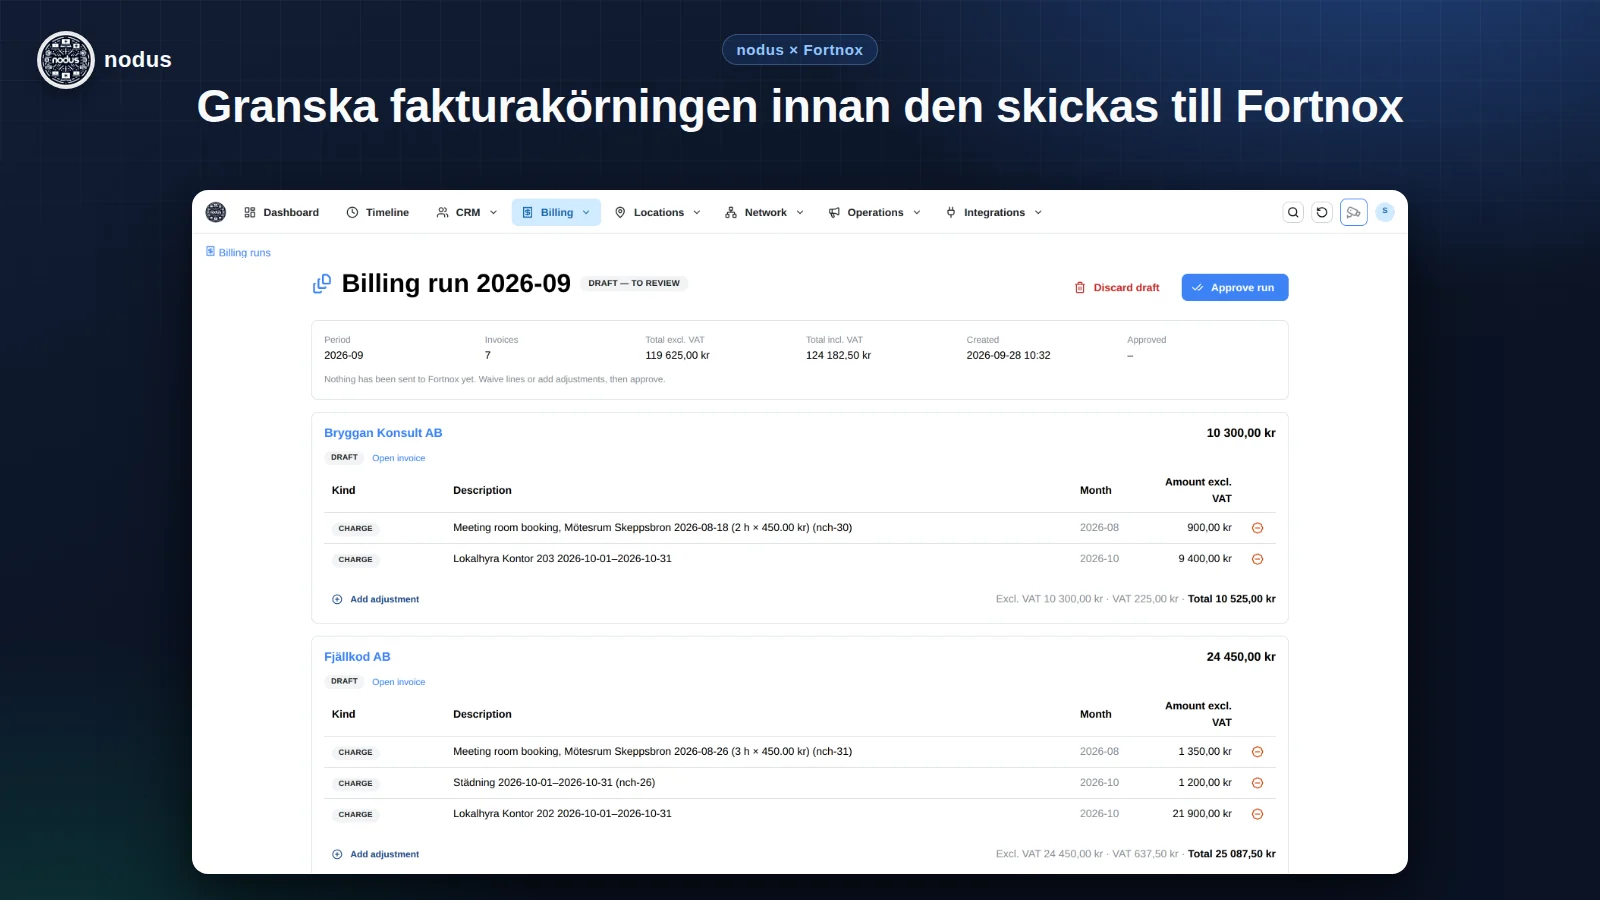
Task: Select the 'Total 10 525,00 kr' text
Action: (x=1232, y=599)
